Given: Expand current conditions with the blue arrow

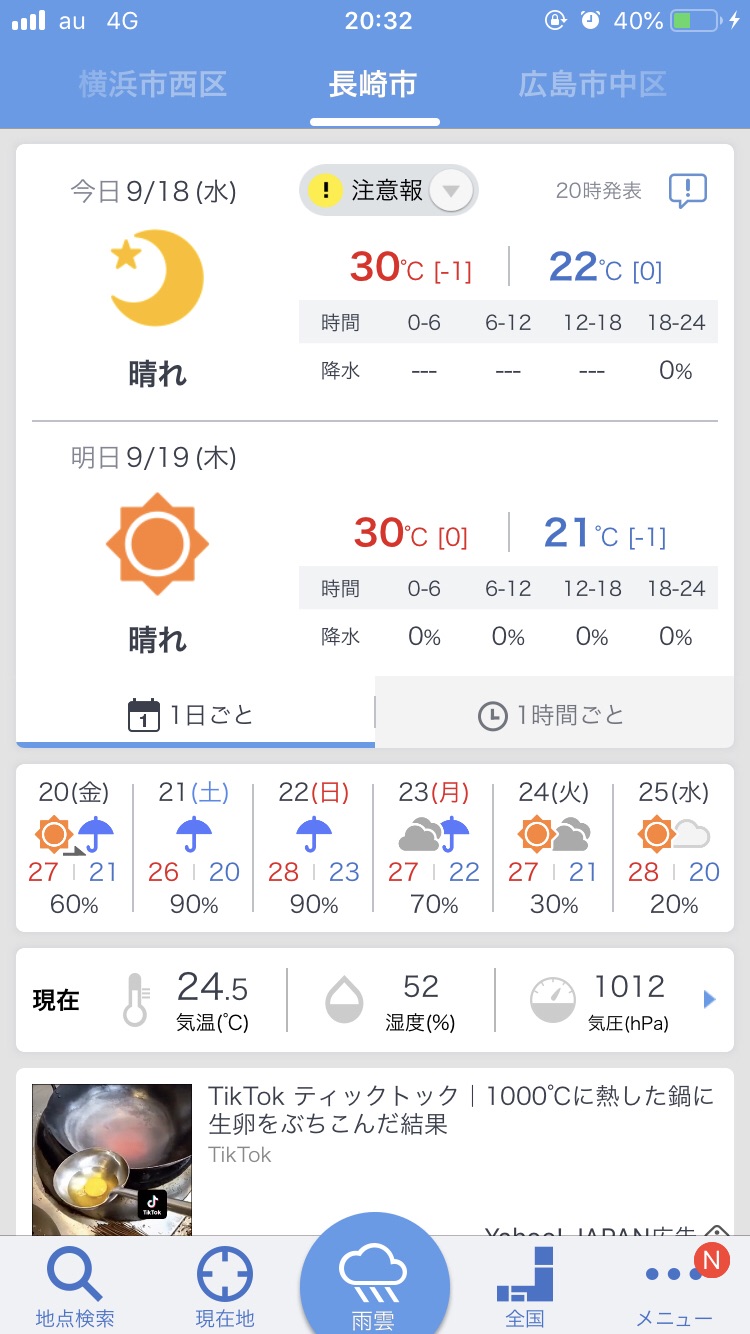Looking at the screenshot, I should point(710,999).
